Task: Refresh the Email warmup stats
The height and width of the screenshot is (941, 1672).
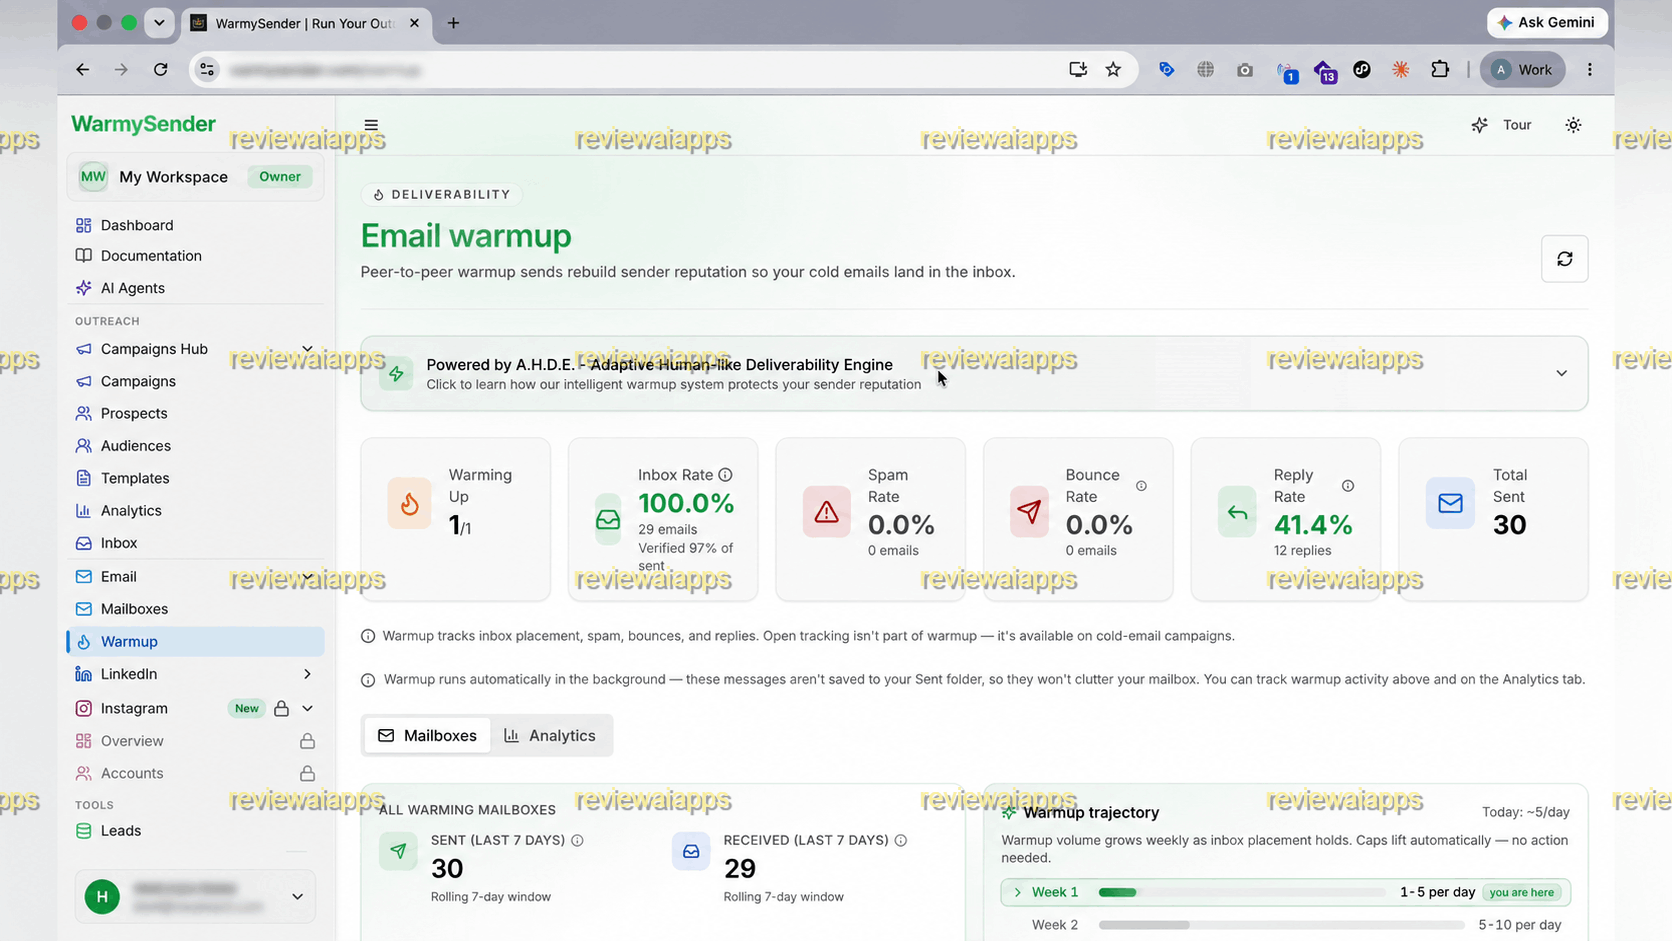Action: pyautogui.click(x=1564, y=259)
